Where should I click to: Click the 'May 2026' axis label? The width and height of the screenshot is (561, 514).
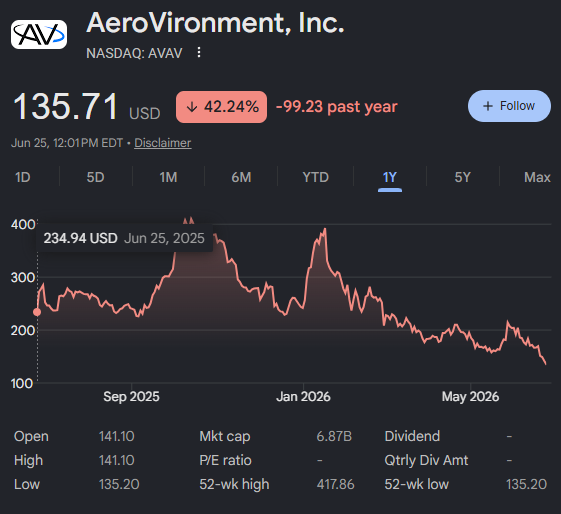click(x=470, y=397)
